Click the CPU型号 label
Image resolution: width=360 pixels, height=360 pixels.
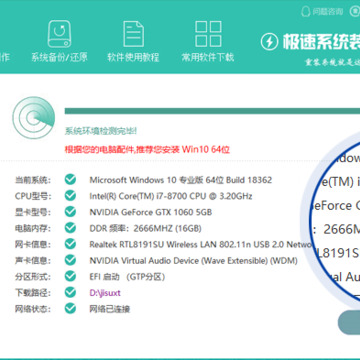coord(33,196)
